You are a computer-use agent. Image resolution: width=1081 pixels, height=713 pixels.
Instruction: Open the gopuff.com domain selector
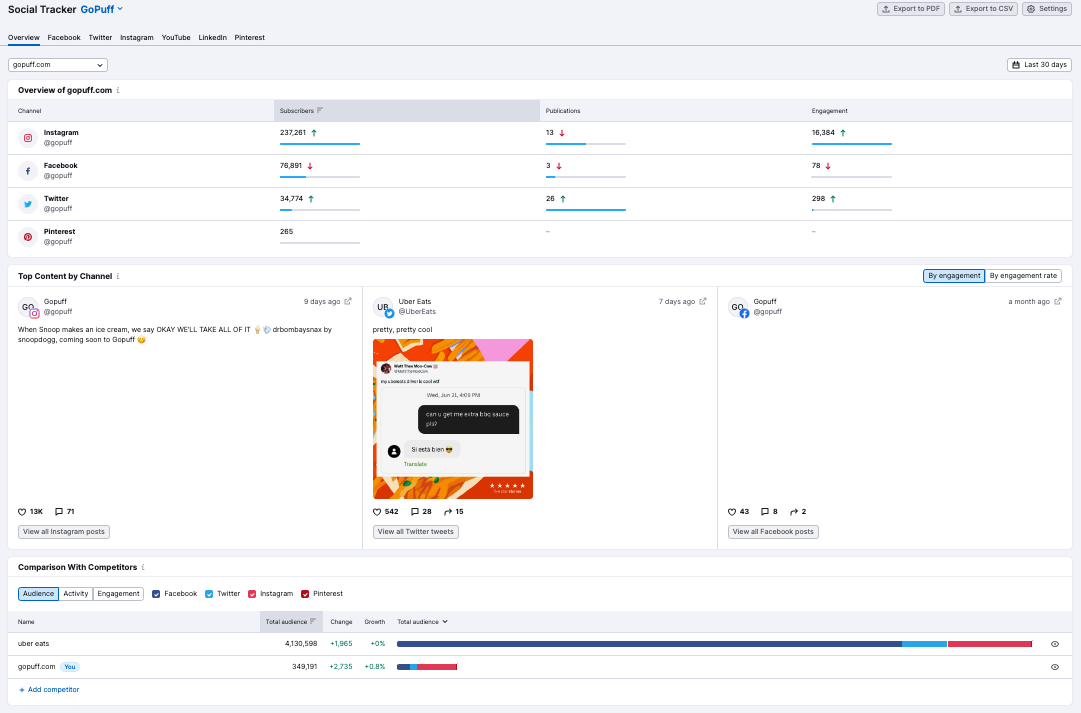click(x=58, y=65)
